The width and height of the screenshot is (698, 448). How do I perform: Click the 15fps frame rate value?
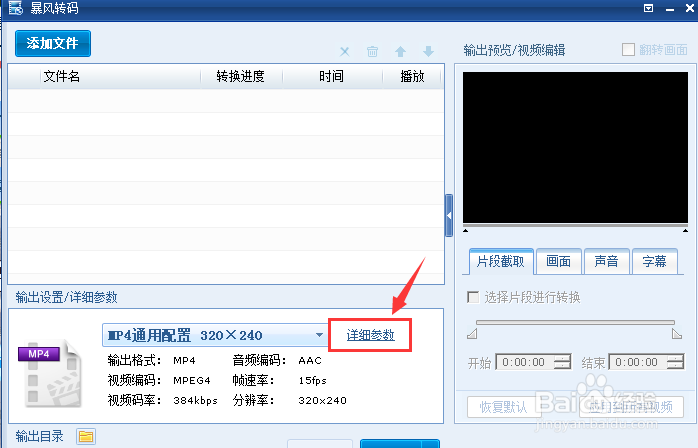[312, 380]
